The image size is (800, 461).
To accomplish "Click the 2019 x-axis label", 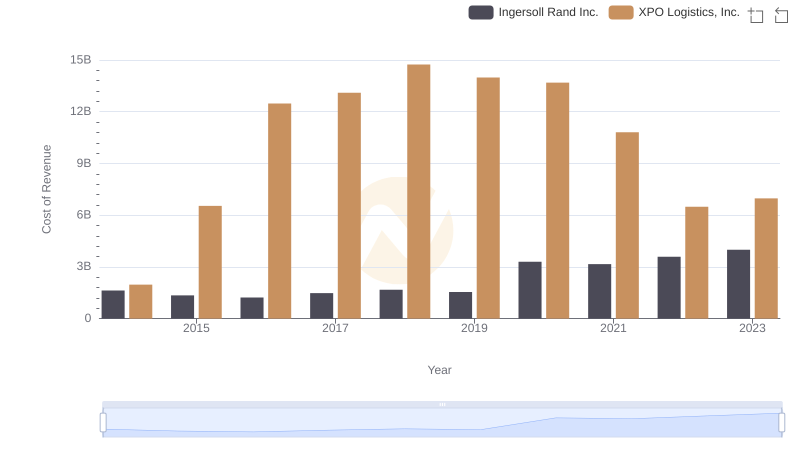I will 474,328.
